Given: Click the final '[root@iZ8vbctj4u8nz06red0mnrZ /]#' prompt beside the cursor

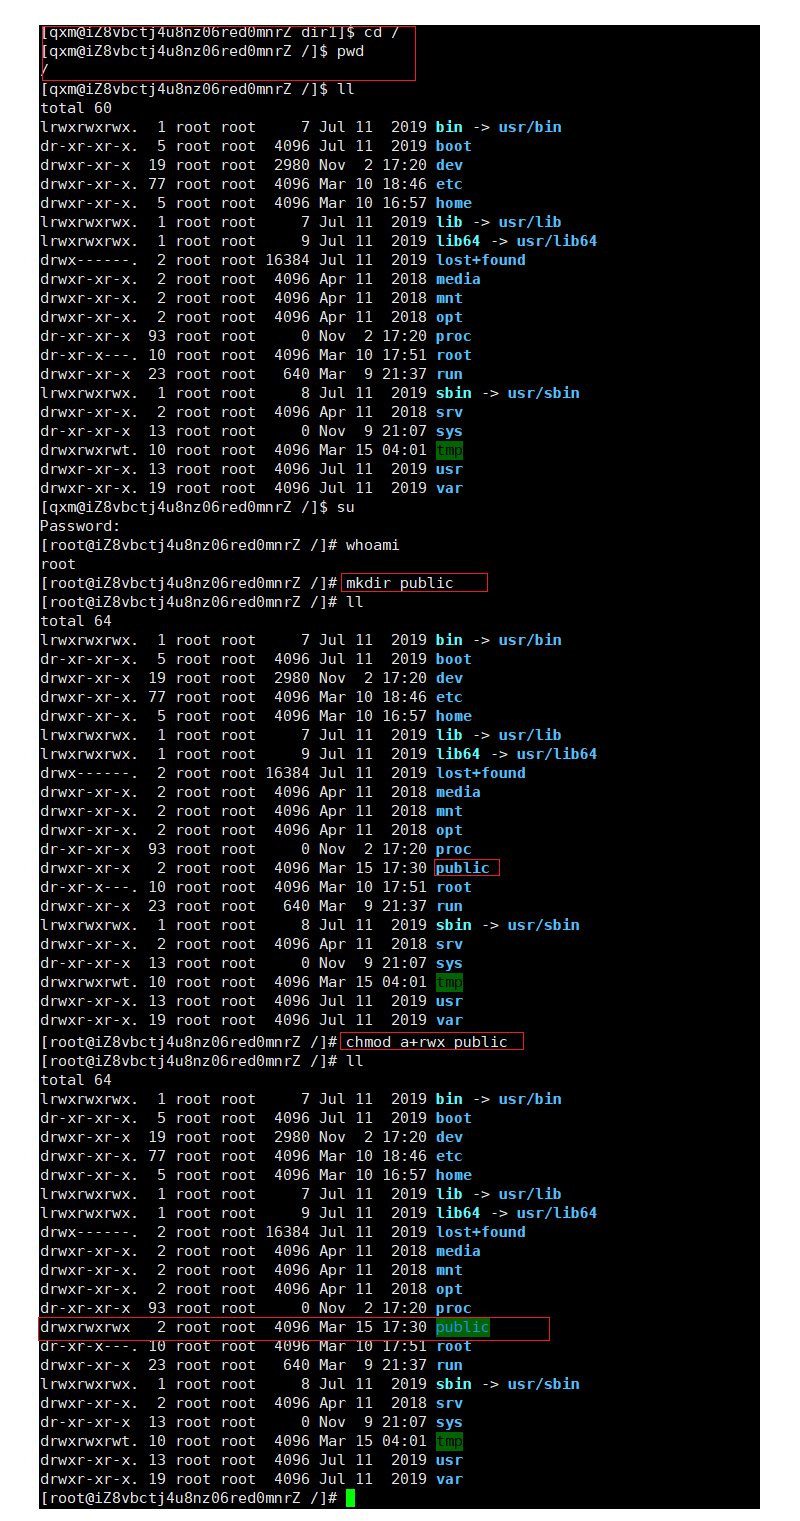Looking at the screenshot, I should point(189,1498).
